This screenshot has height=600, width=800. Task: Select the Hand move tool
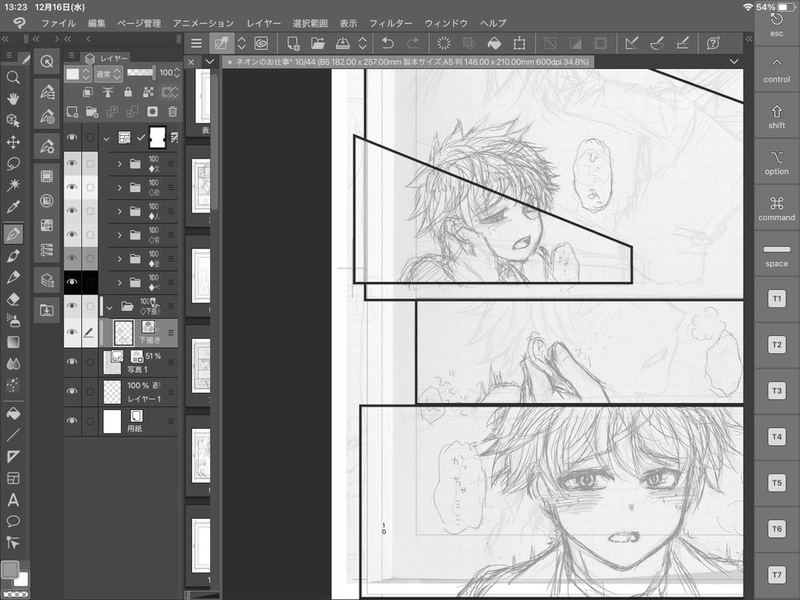pyautogui.click(x=13, y=98)
